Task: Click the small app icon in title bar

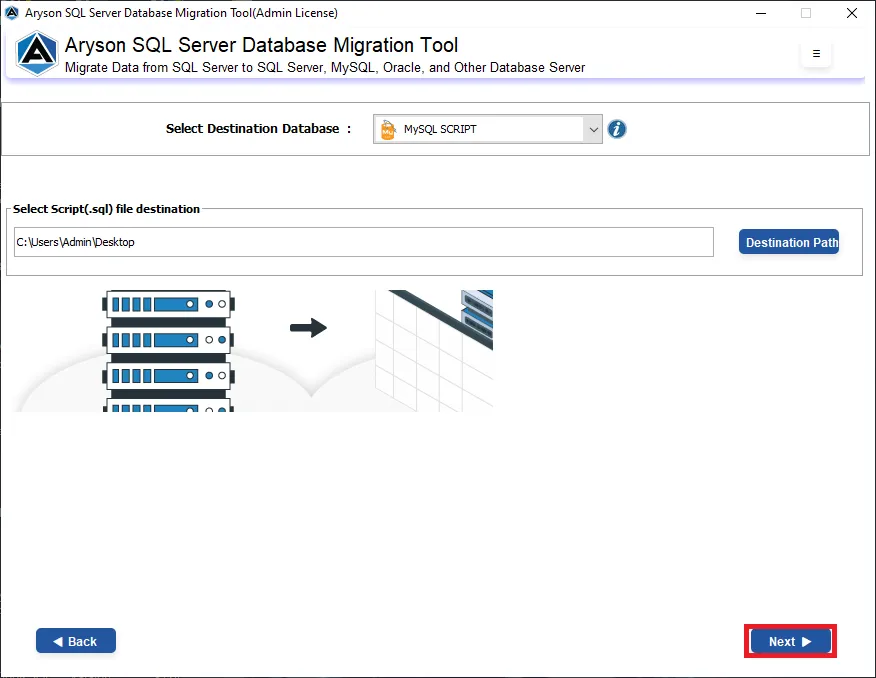Action: (x=12, y=12)
